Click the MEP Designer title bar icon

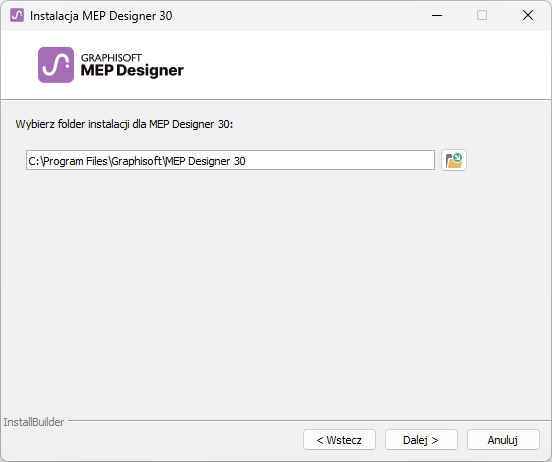pos(17,15)
